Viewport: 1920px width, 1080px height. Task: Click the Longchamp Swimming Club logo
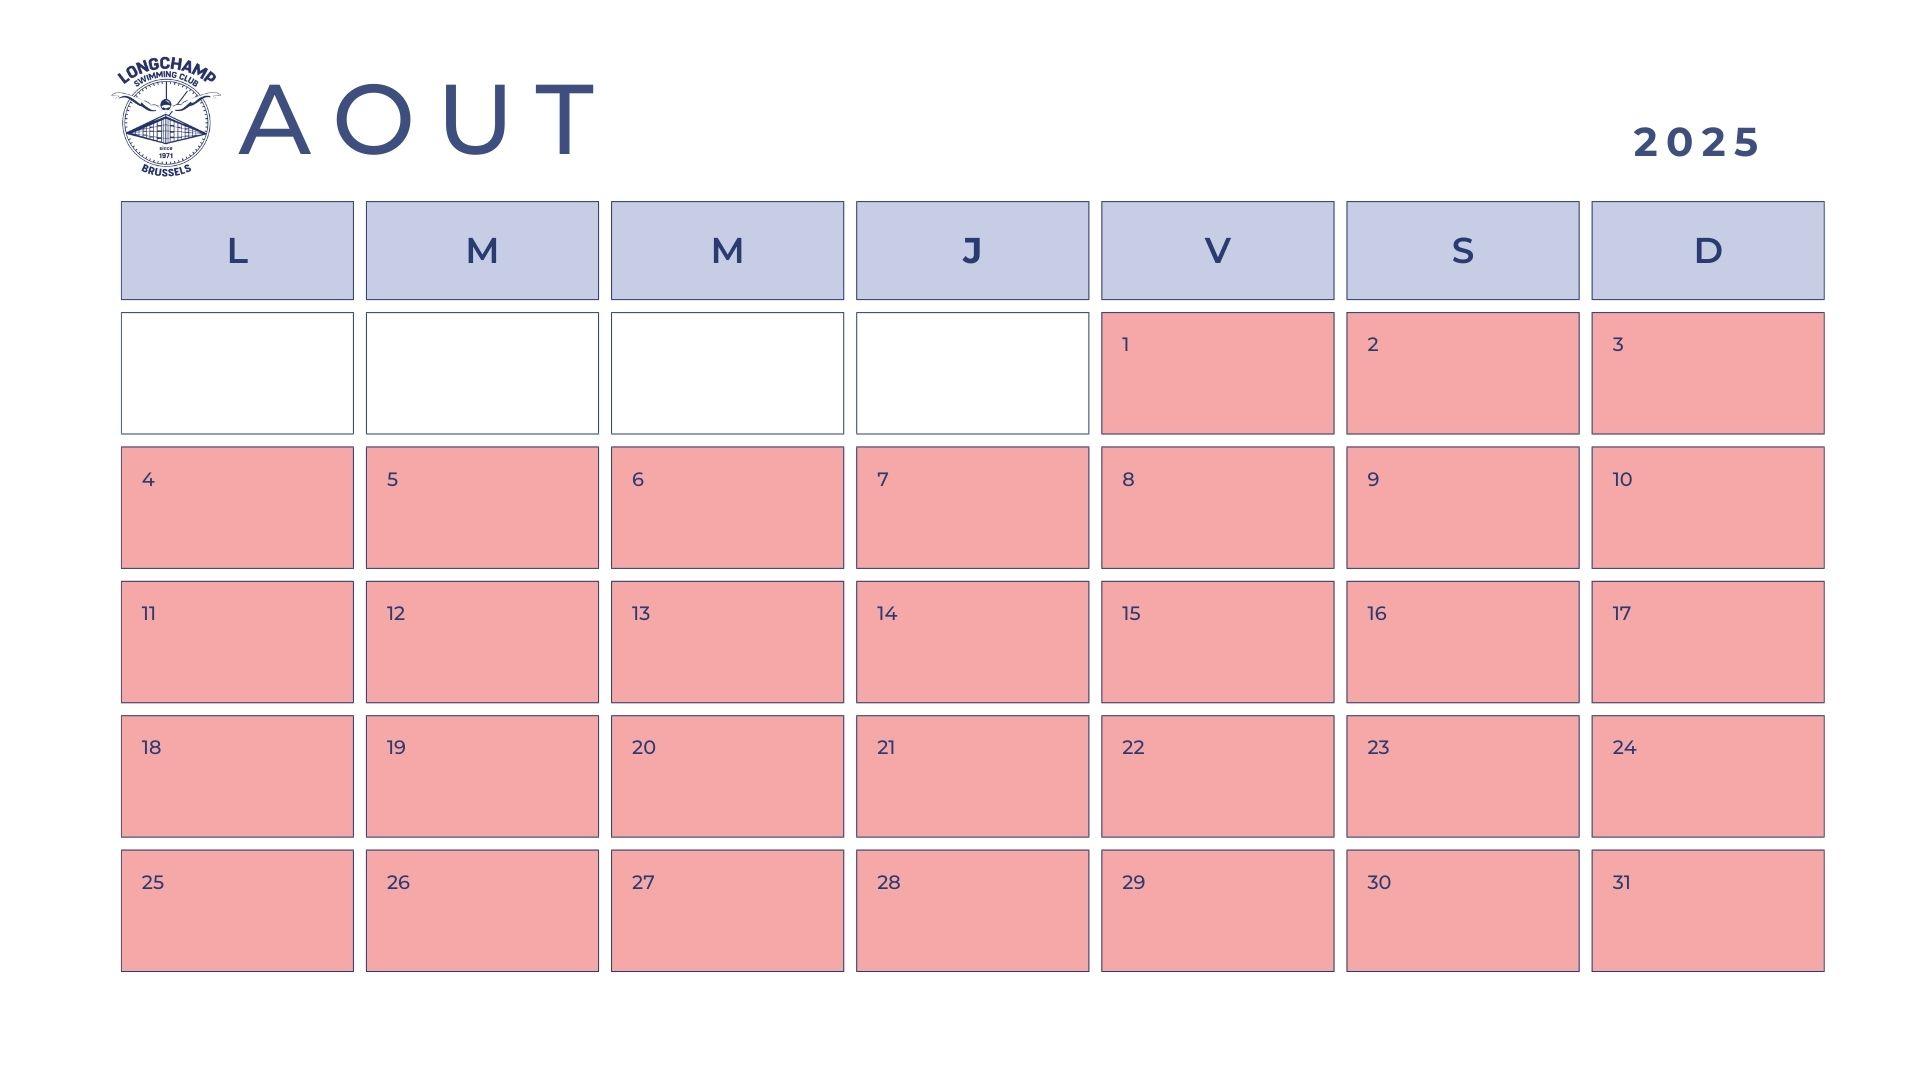pos(166,120)
